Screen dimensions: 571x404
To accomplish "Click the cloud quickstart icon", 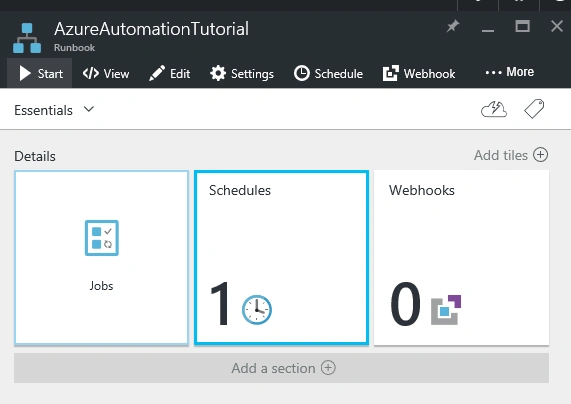I will coord(494,109).
